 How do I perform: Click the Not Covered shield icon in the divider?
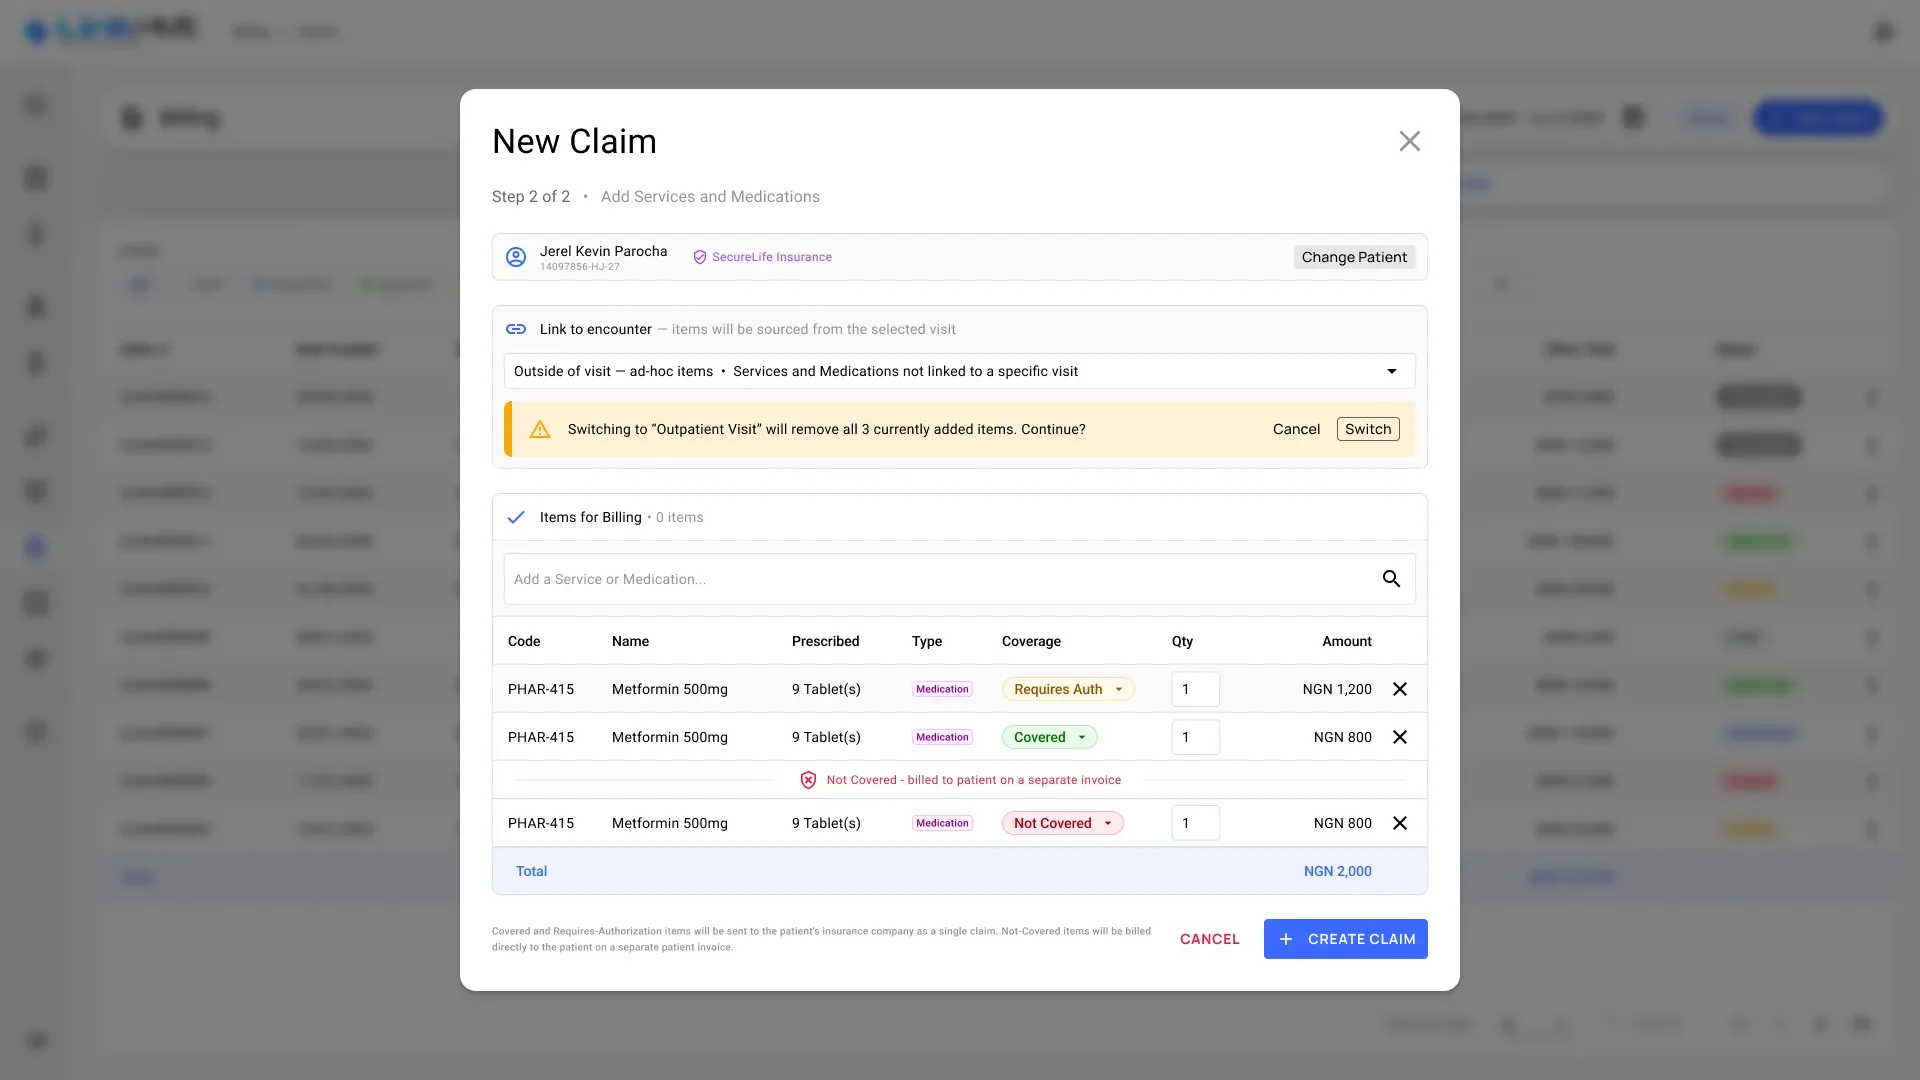pyautogui.click(x=808, y=780)
